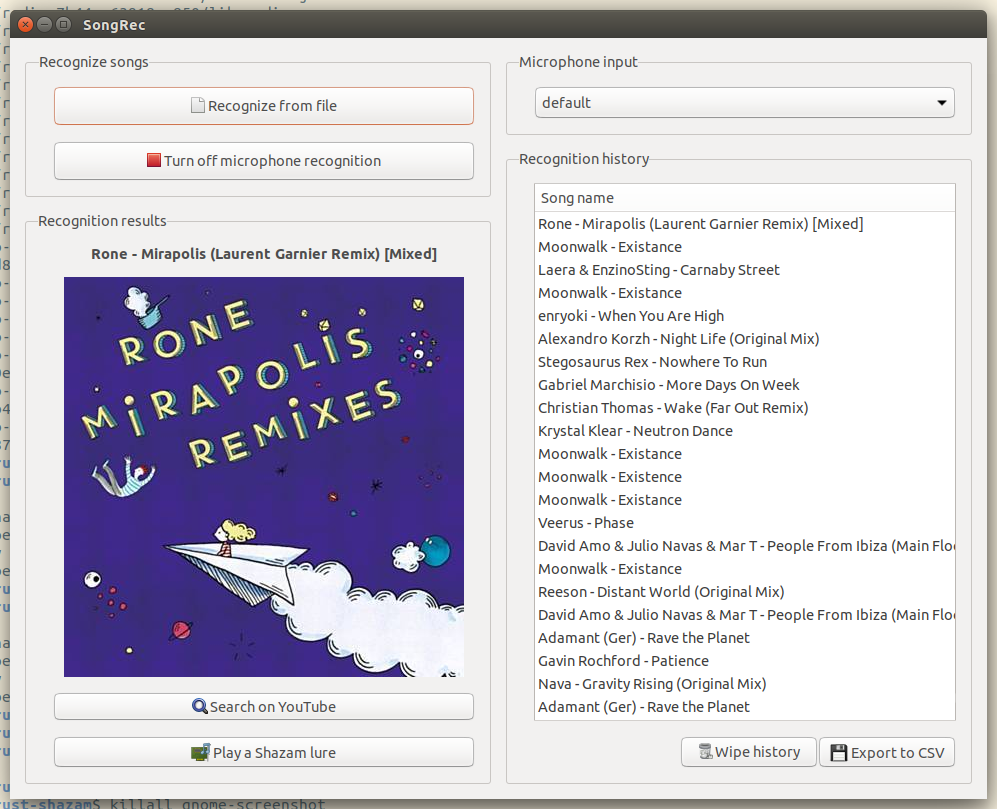Search the recognized song on YouTube
This screenshot has width=997, height=809.
point(263,706)
